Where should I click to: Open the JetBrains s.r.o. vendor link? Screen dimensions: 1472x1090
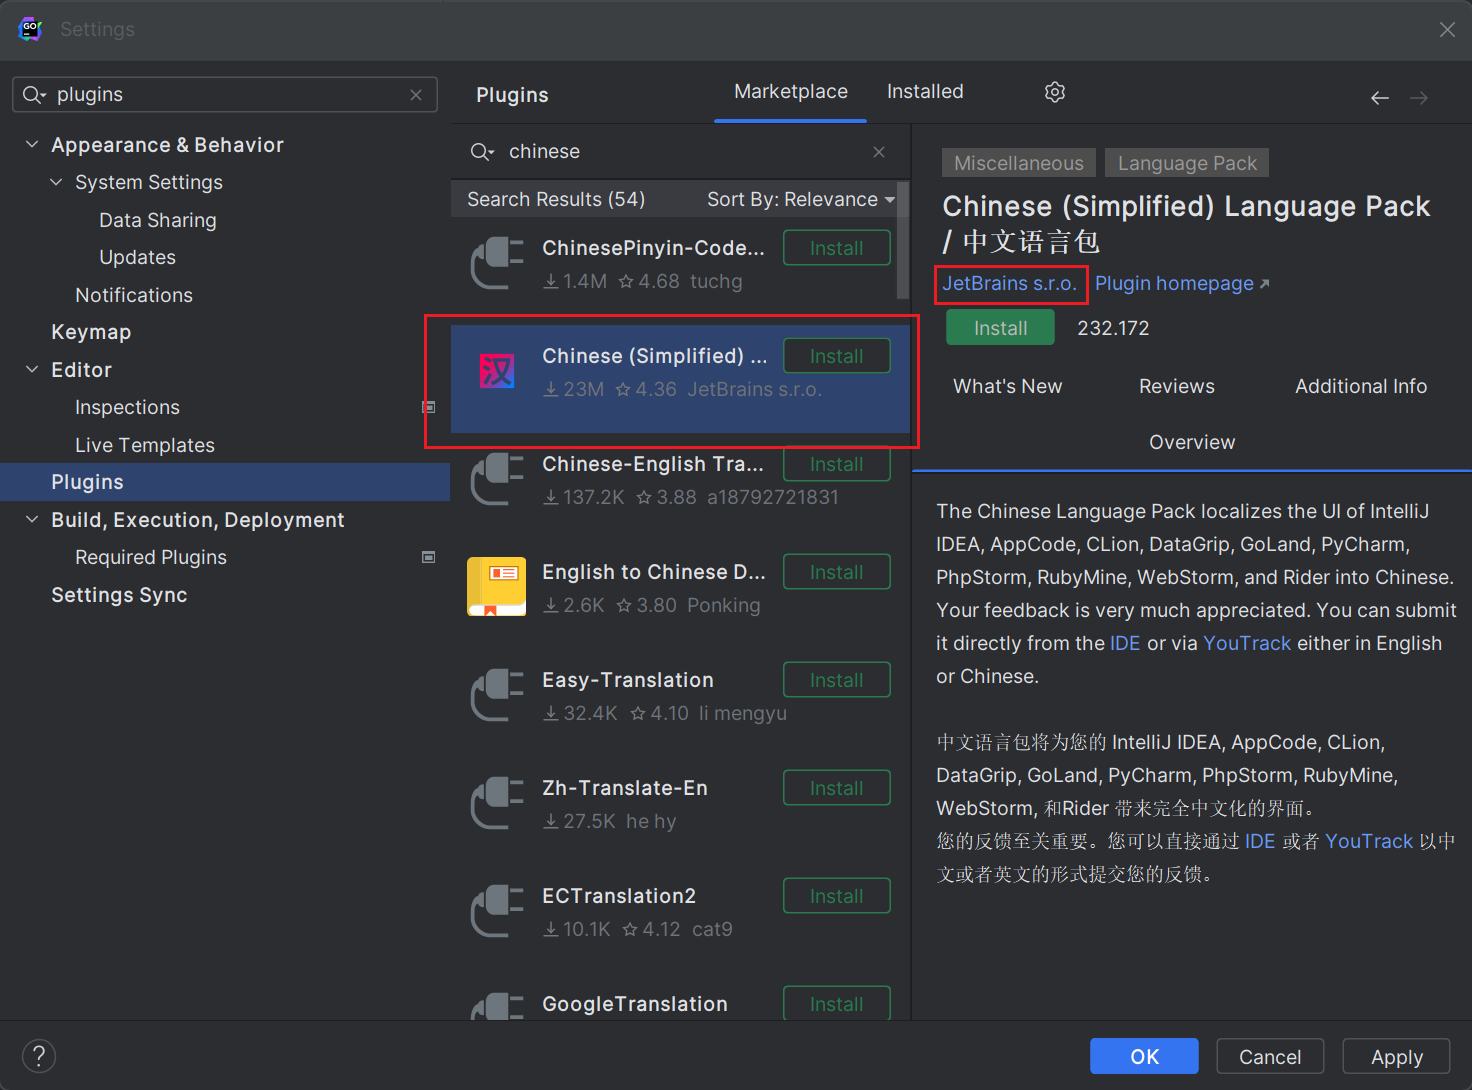(1009, 284)
